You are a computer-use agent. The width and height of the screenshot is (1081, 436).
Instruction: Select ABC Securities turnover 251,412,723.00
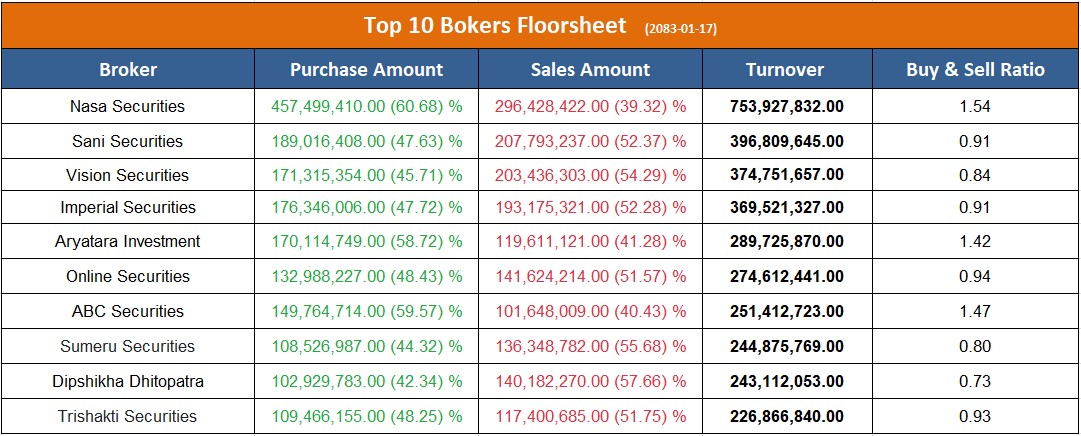point(785,311)
